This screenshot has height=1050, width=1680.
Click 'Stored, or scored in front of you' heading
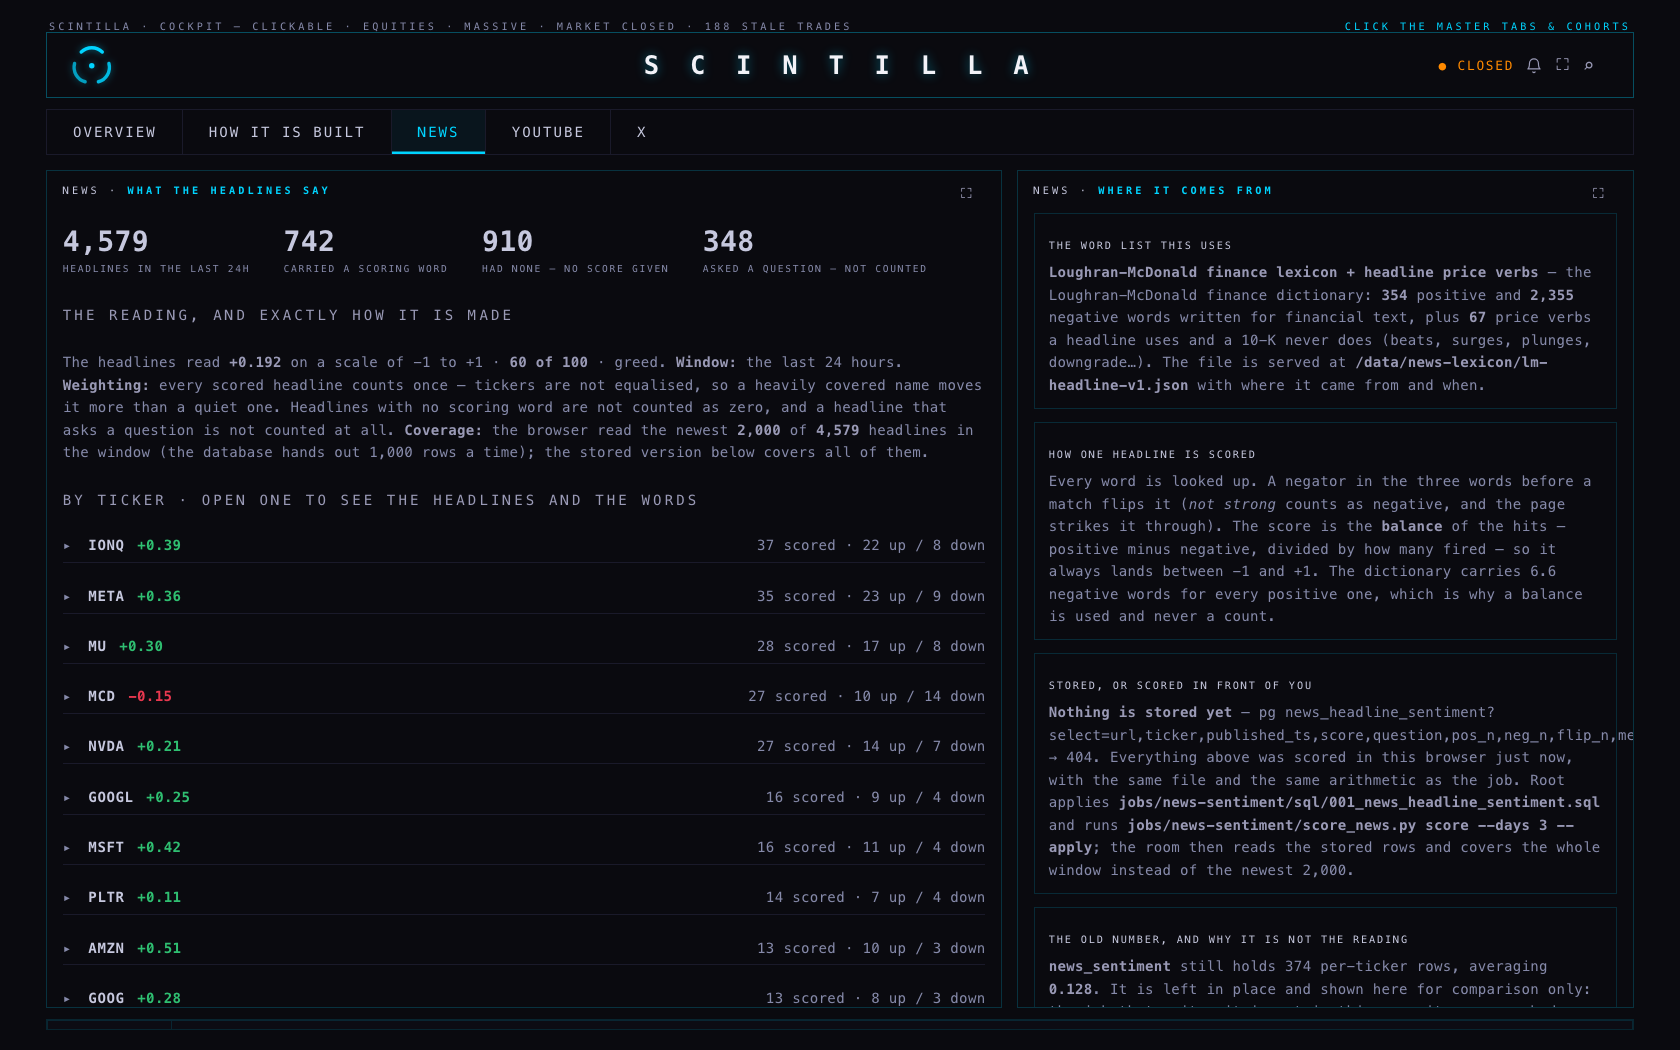pyautogui.click(x=1180, y=685)
